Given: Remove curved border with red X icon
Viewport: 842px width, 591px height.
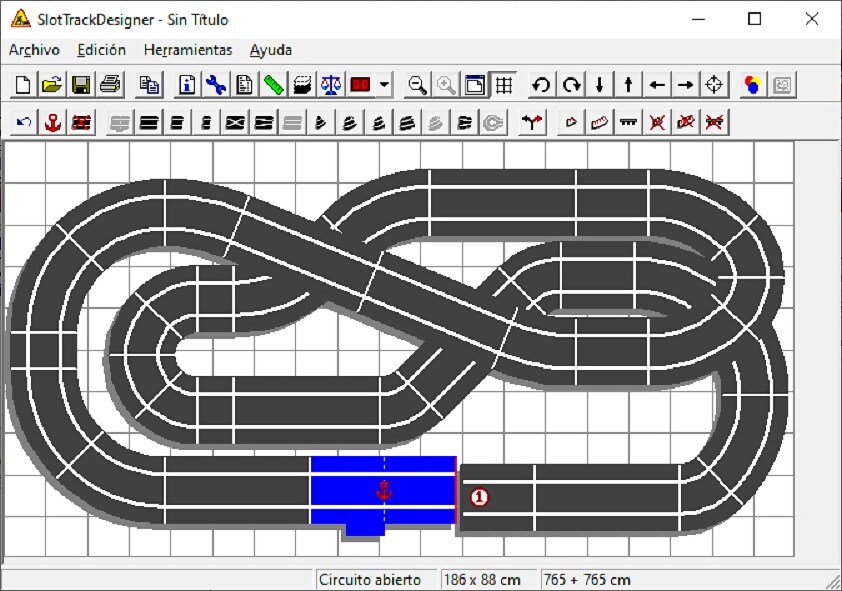Looking at the screenshot, I should coord(686,123).
